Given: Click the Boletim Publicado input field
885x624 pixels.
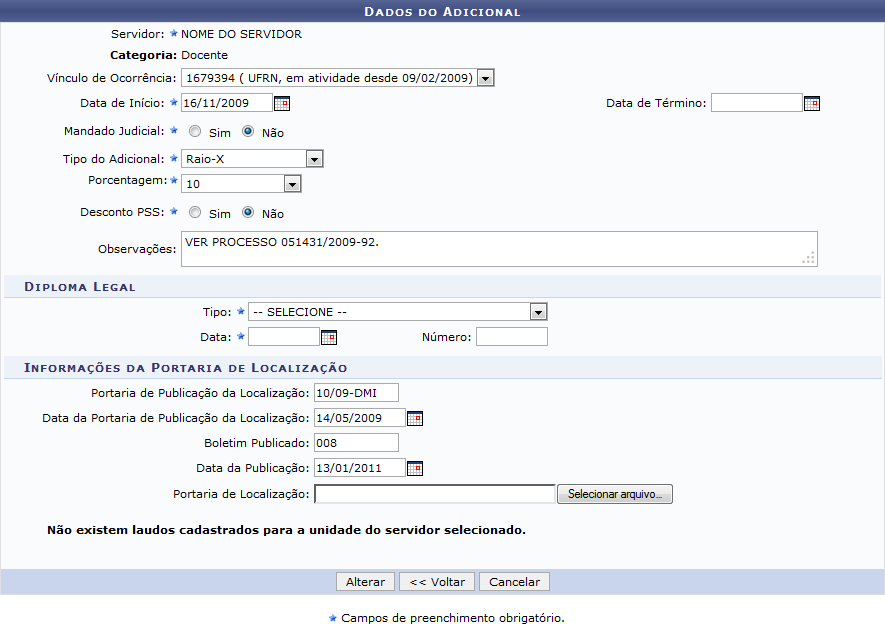Looking at the screenshot, I should (356, 443).
